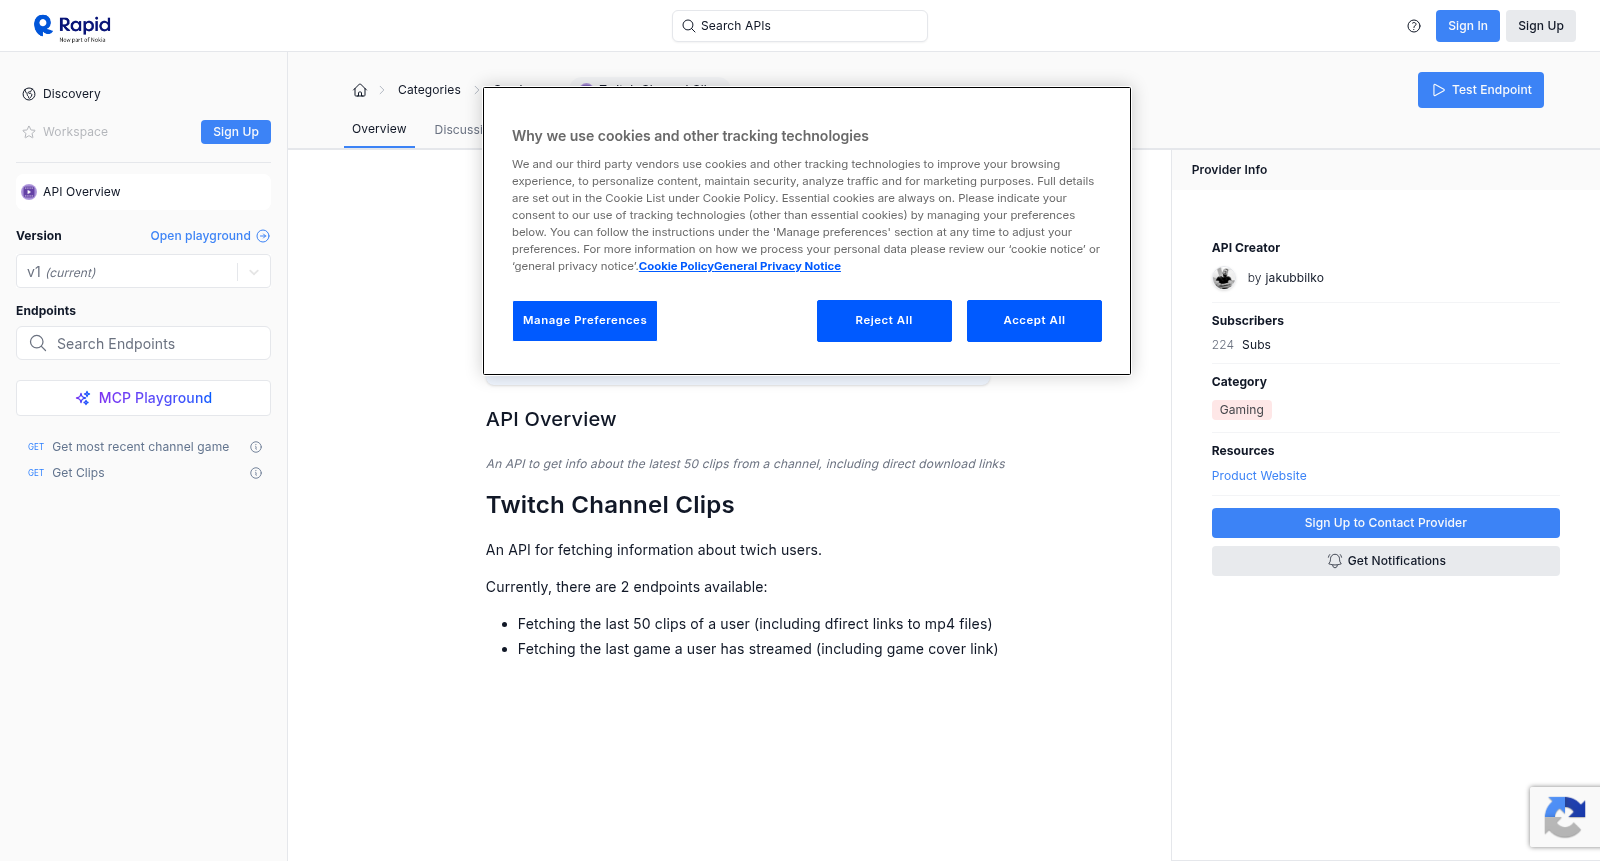Screen dimensions: 1600x861
Task: Focus the Search APIs field
Action: [x=800, y=26]
